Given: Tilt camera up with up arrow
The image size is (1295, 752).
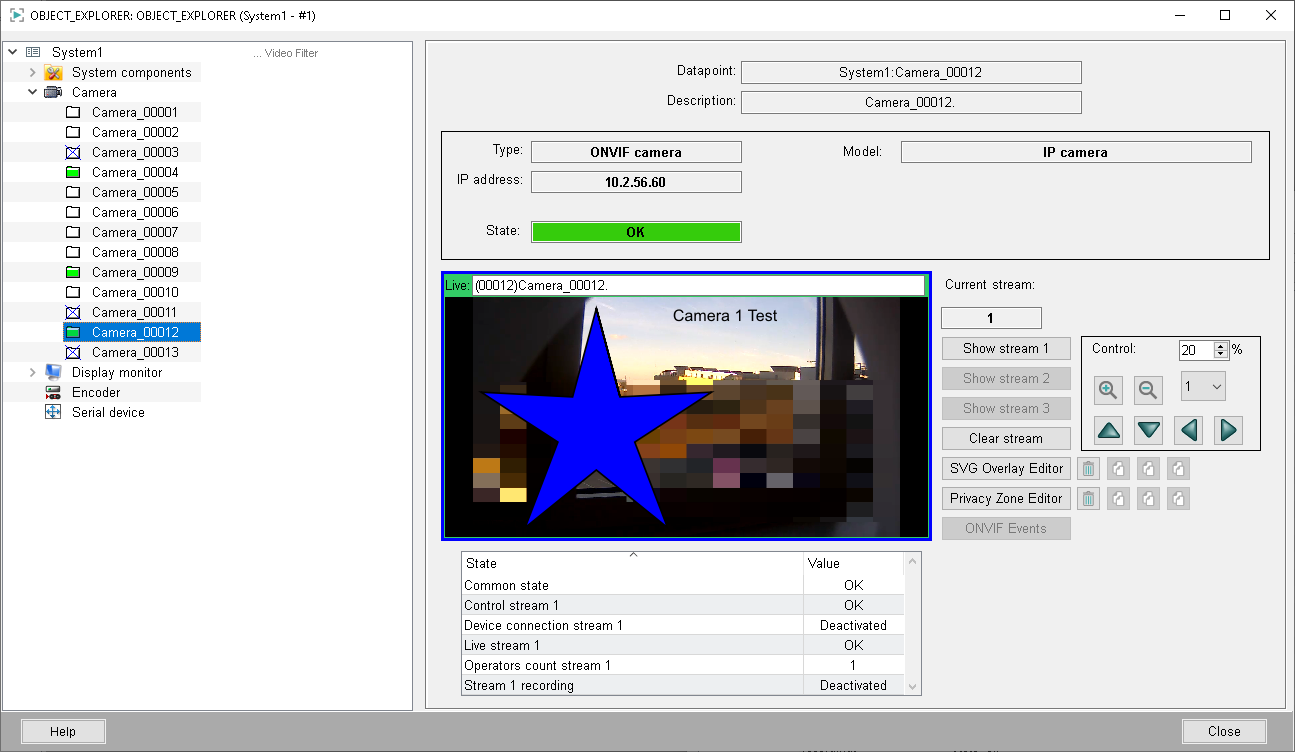Looking at the screenshot, I should (1108, 431).
